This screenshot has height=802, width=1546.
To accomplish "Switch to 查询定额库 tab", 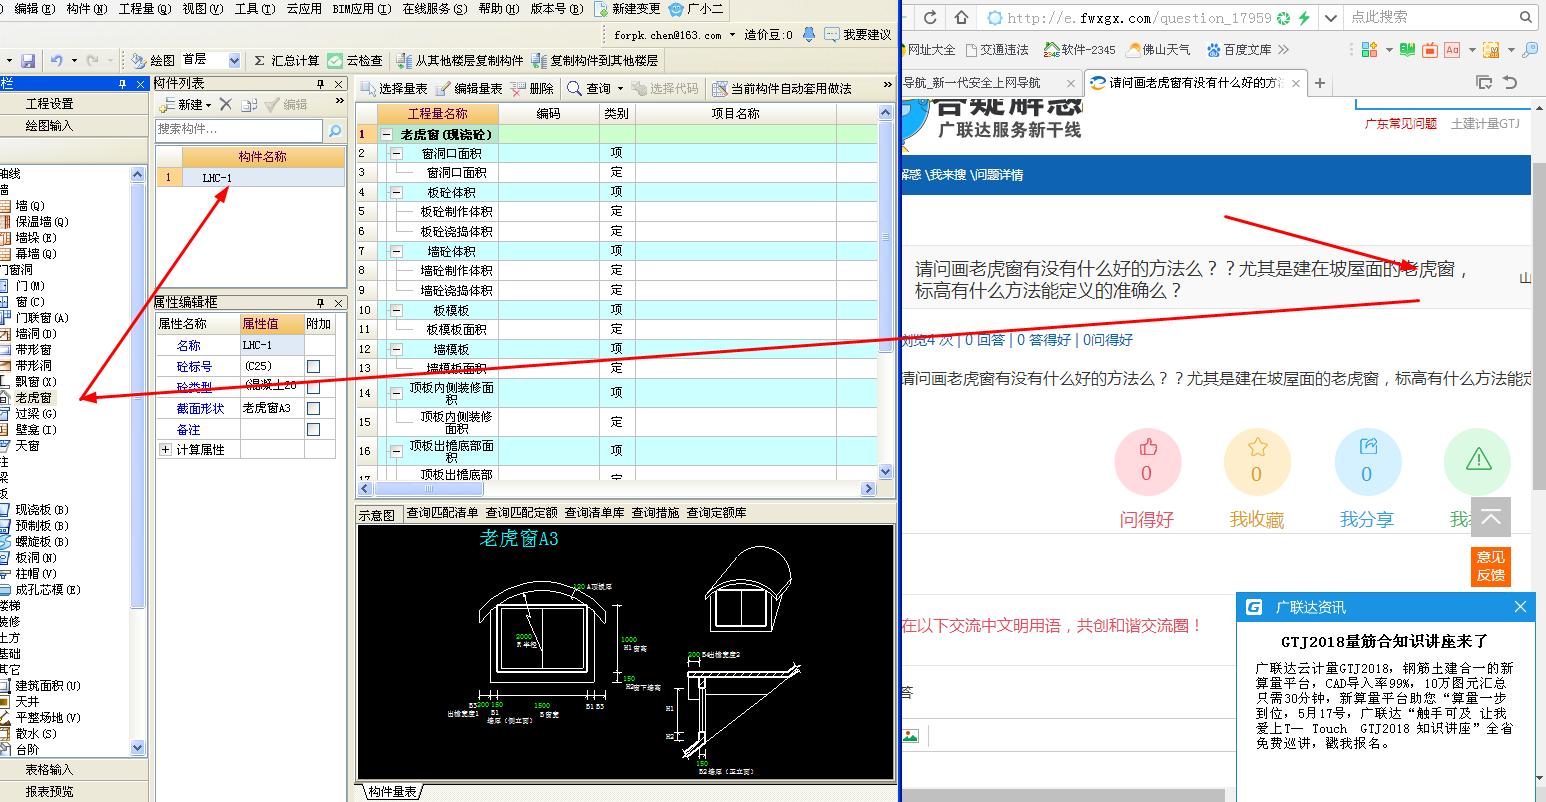I will pos(716,513).
